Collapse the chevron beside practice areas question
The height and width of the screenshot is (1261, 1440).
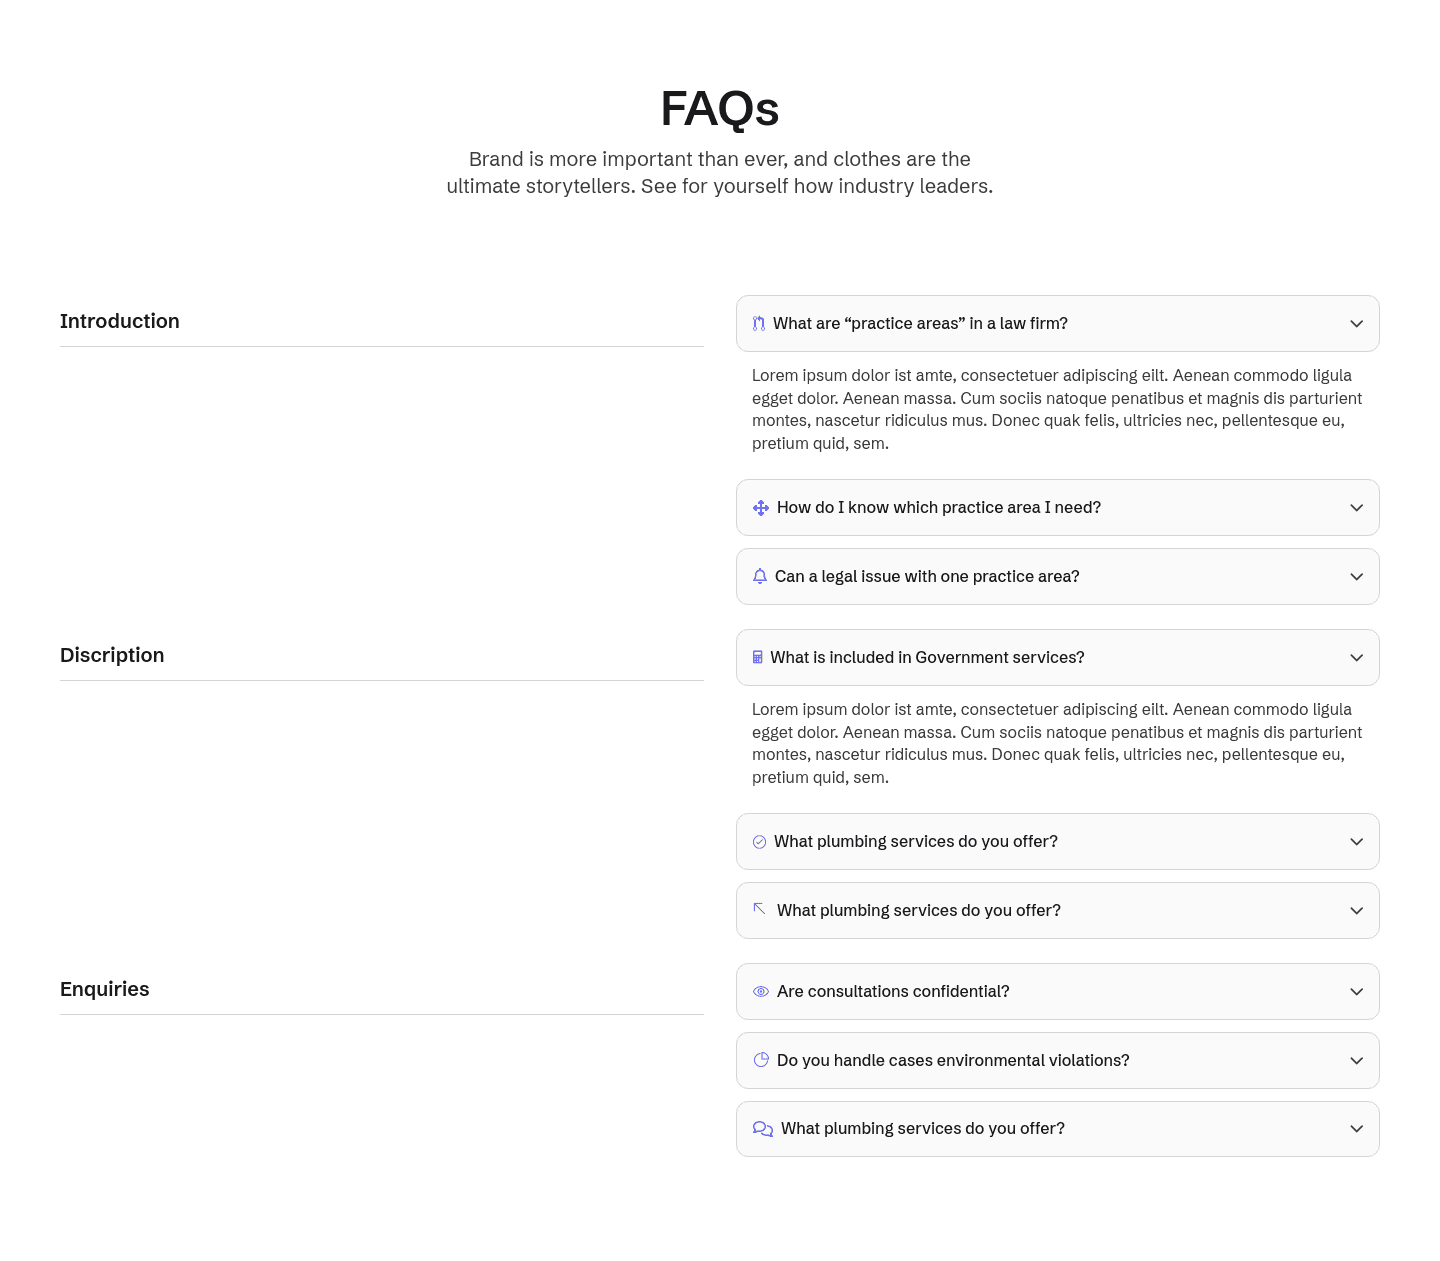(x=1357, y=323)
